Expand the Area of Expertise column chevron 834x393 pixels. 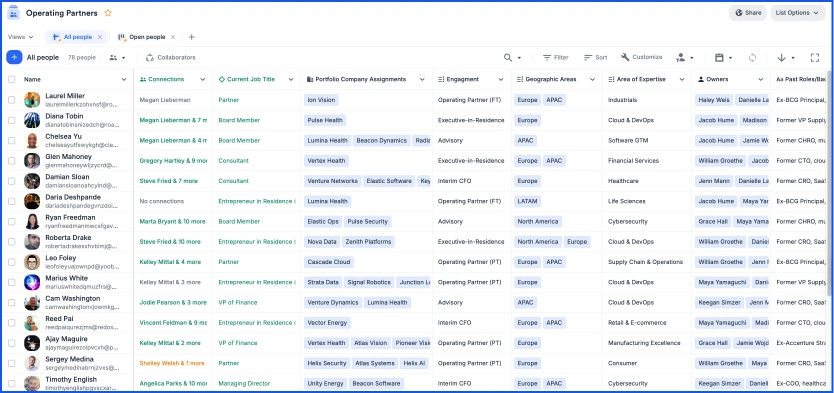682,79
